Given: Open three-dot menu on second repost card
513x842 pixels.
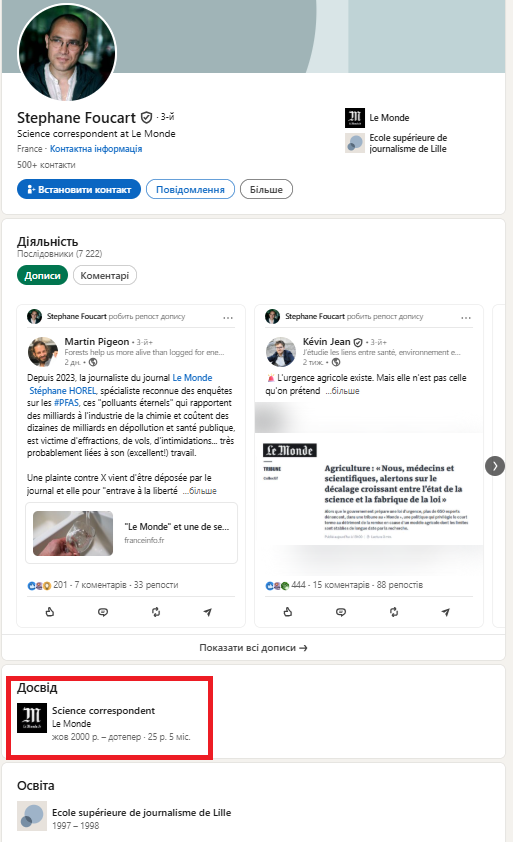Looking at the screenshot, I should (x=466, y=317).
